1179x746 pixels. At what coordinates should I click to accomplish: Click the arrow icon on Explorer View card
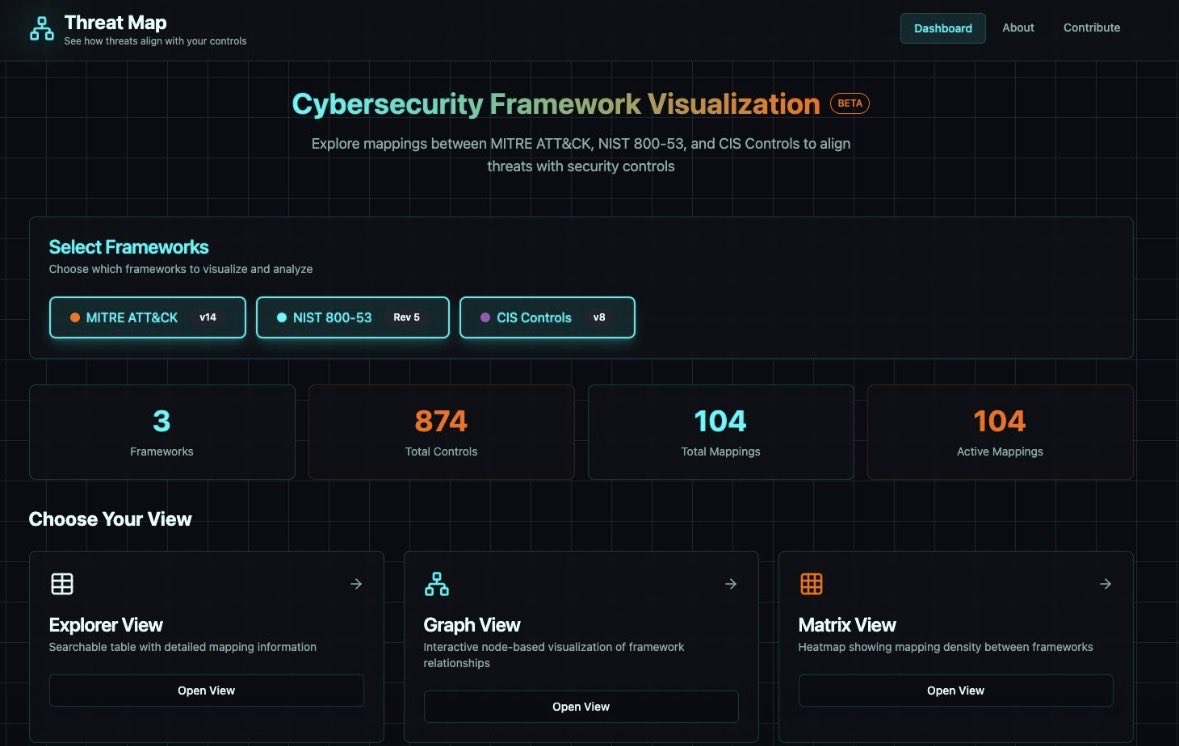[x=356, y=583]
